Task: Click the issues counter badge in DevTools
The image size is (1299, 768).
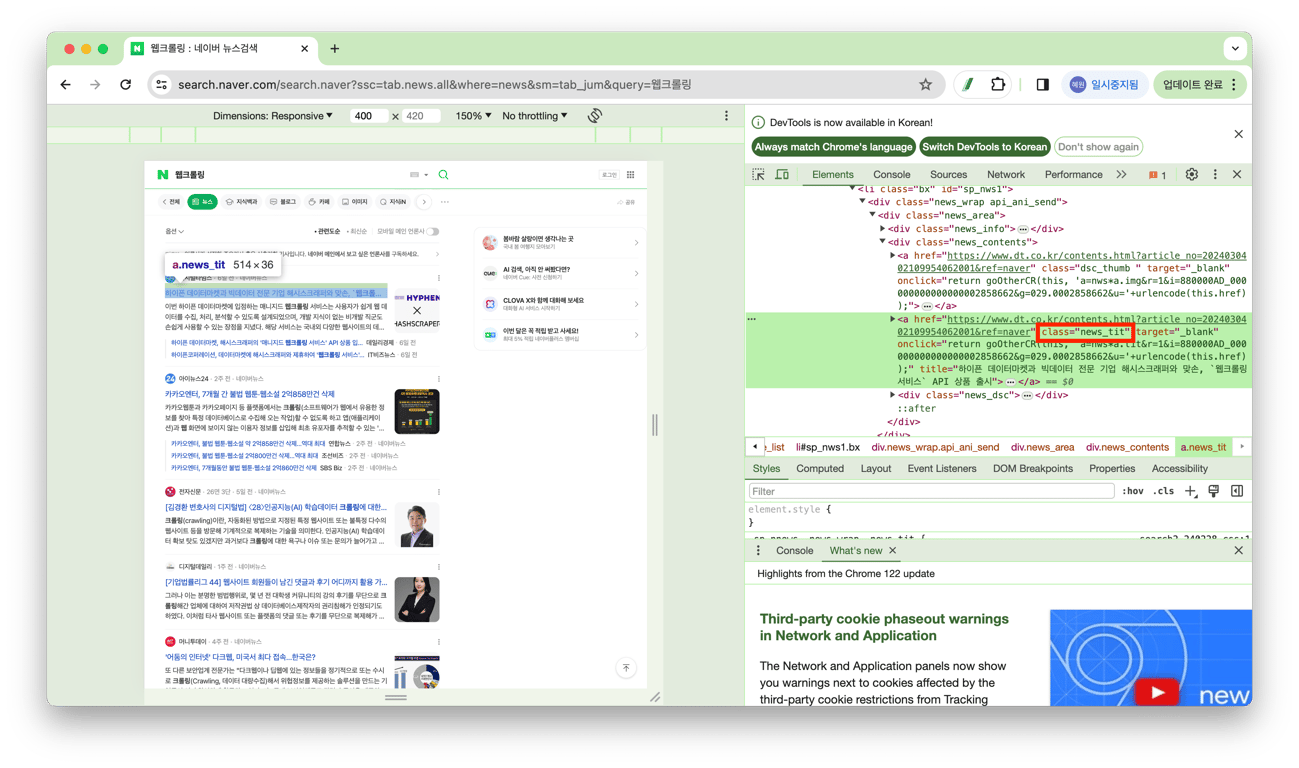Action: point(1157,175)
